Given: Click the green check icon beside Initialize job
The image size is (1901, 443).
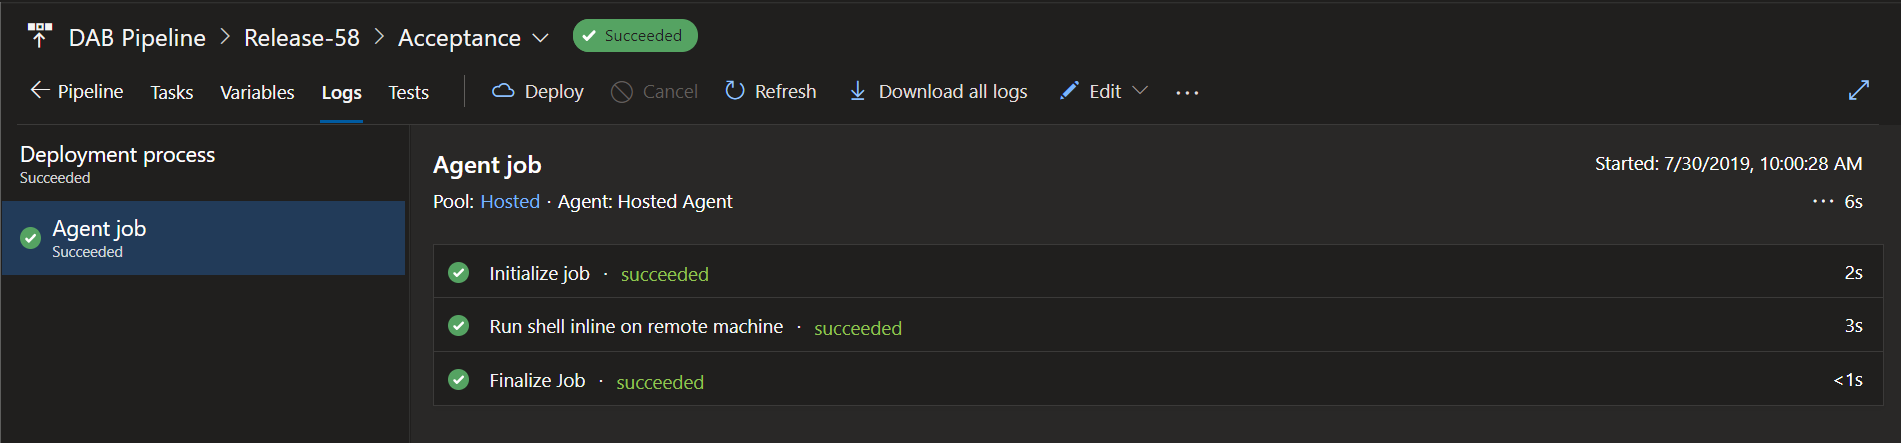Looking at the screenshot, I should coord(459,273).
